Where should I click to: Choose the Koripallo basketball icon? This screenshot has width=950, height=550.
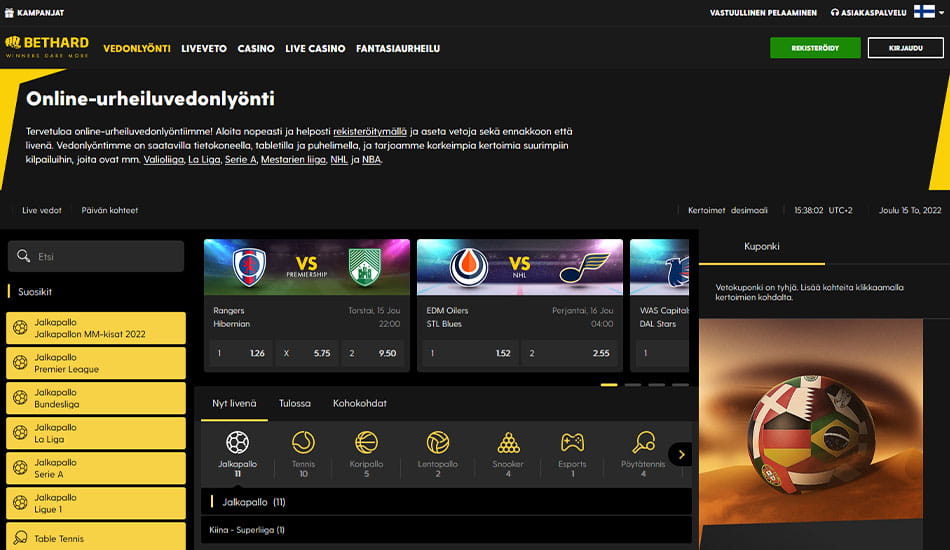[x=367, y=443]
